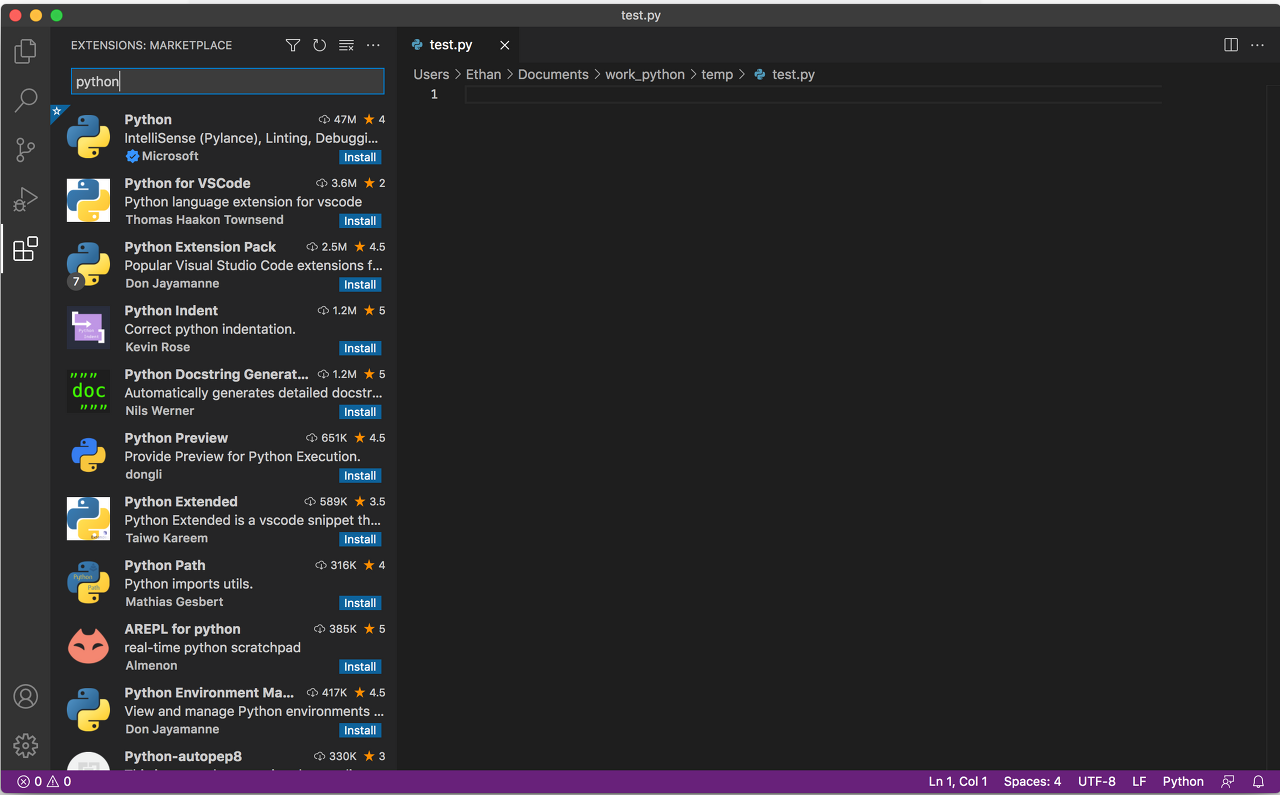The height and width of the screenshot is (795, 1280).
Task: Select Python language mode in status bar
Action: (1183, 782)
